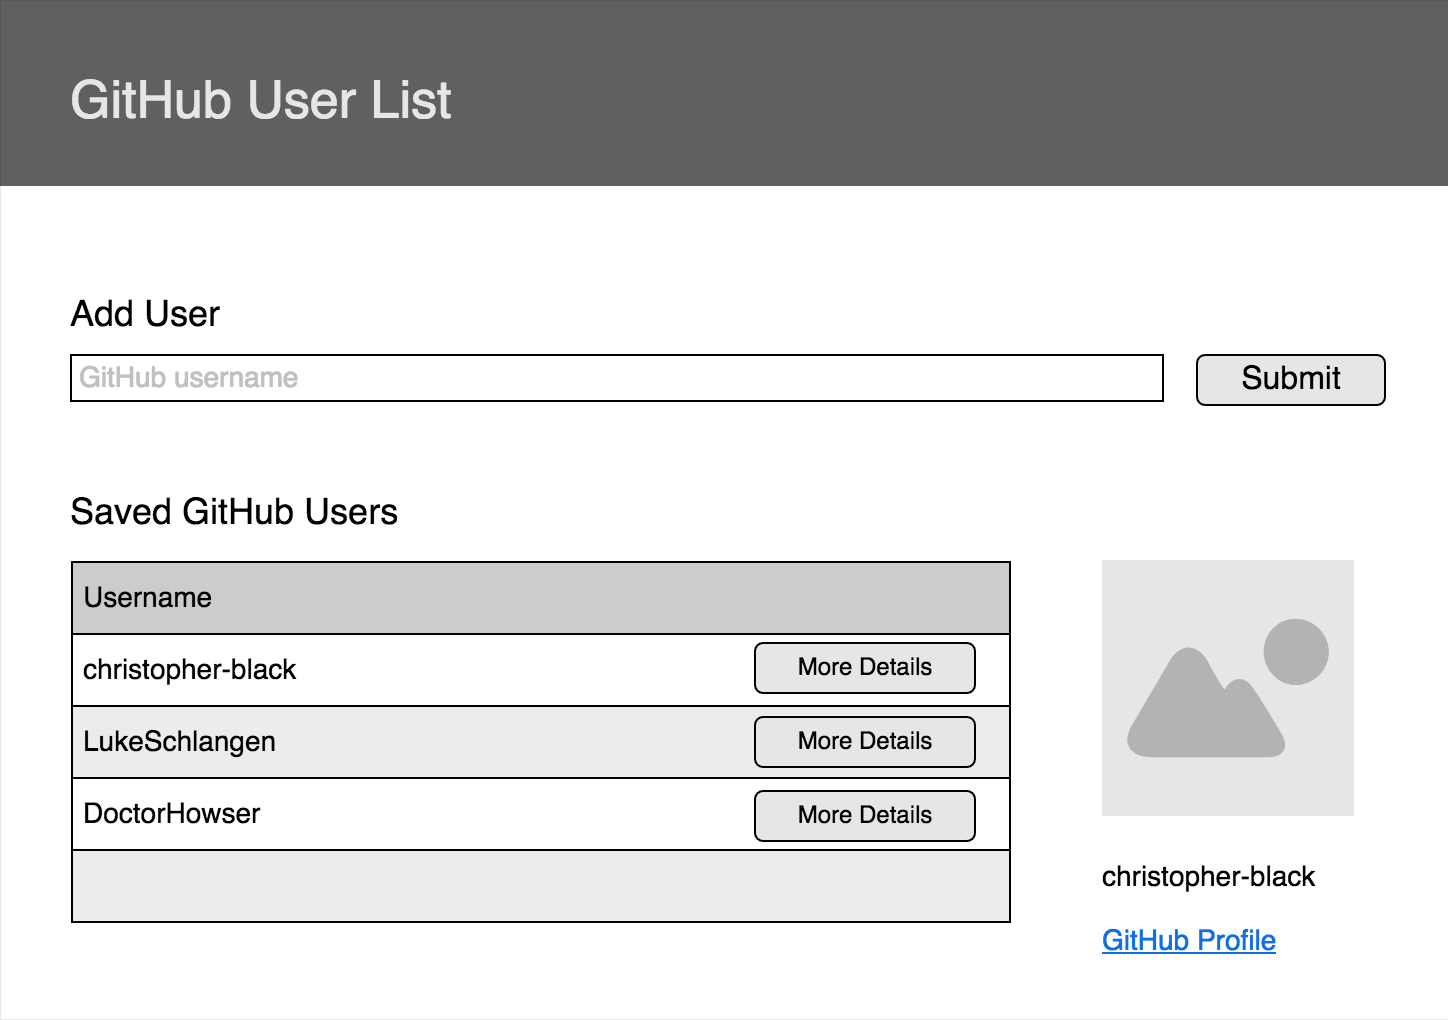Click the GitHub username input field
1448x1020 pixels.
pyautogui.click(x=616, y=378)
